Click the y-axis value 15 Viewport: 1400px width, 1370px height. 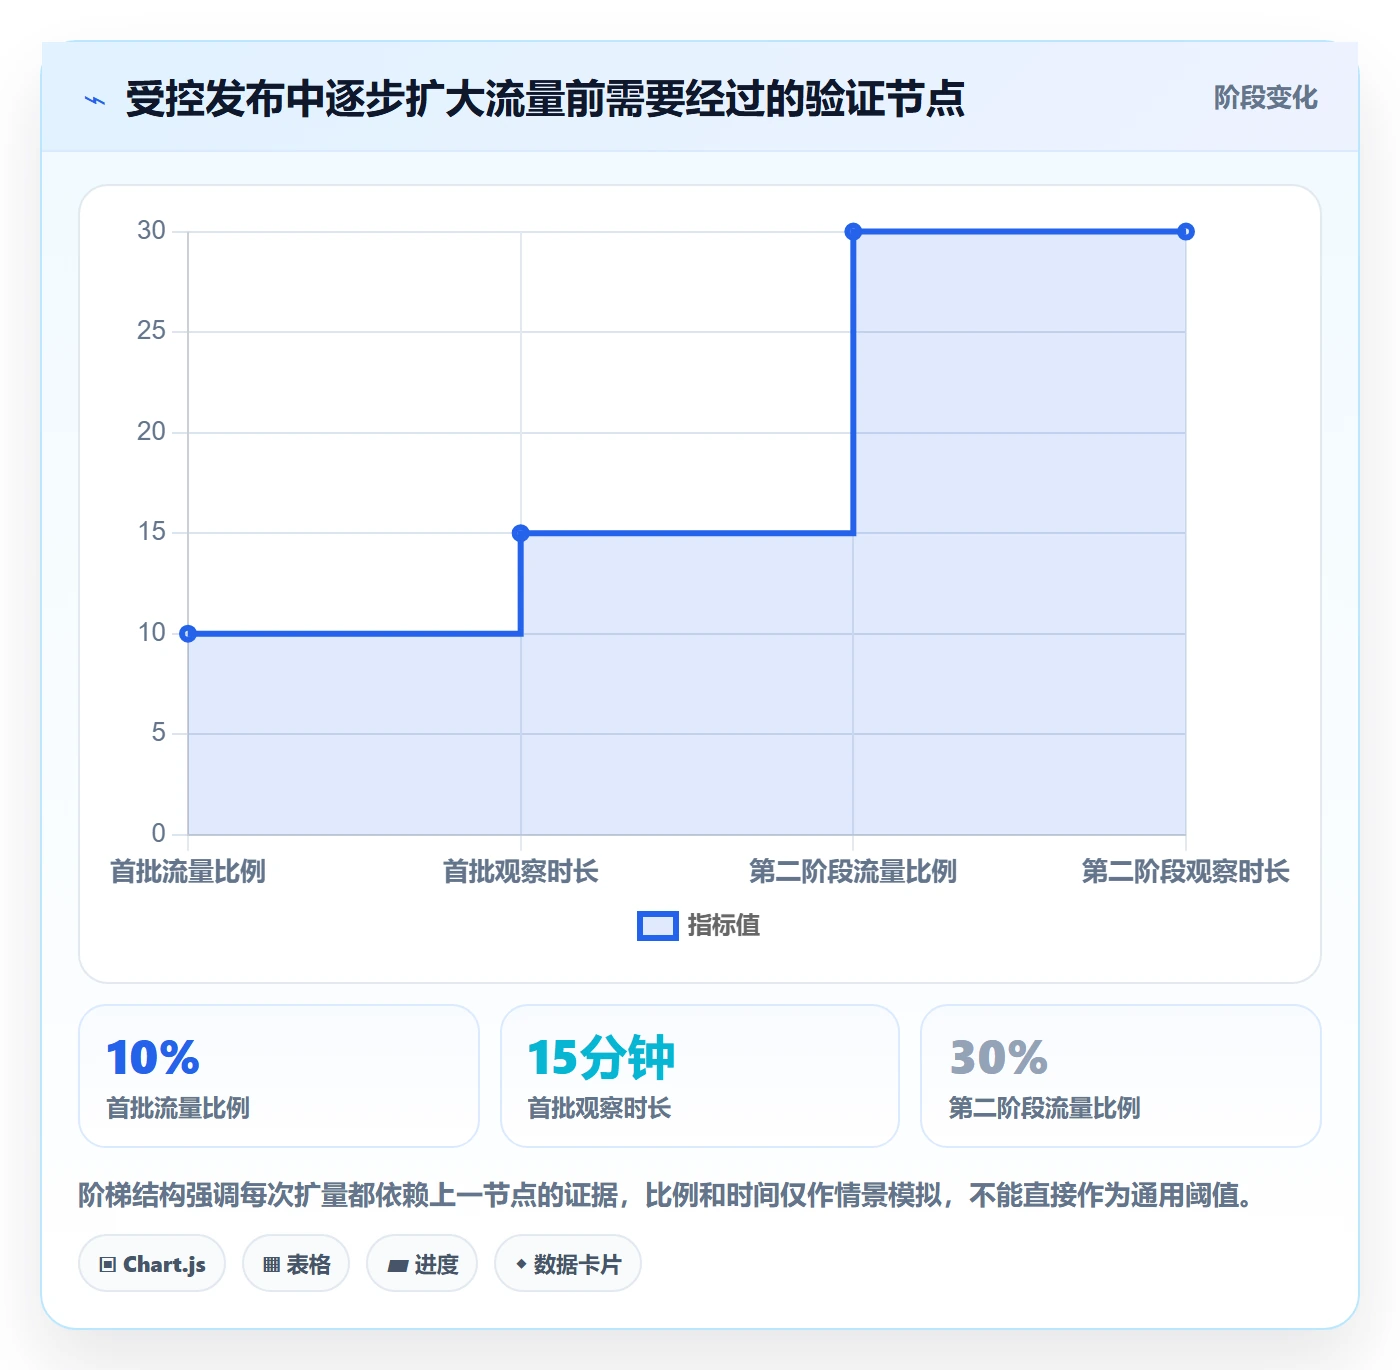[151, 532]
